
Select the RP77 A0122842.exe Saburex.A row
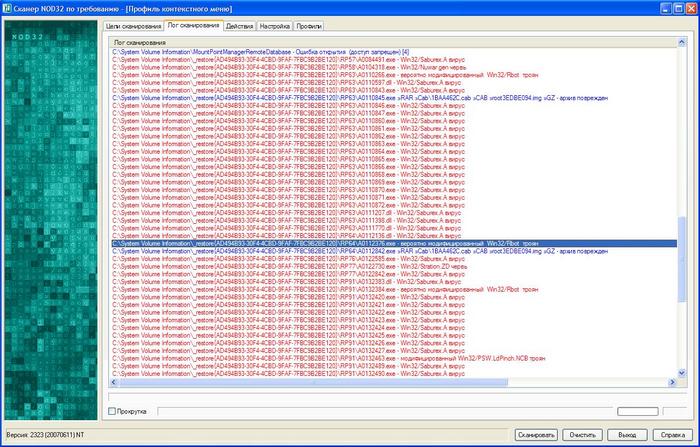[x=394, y=274]
